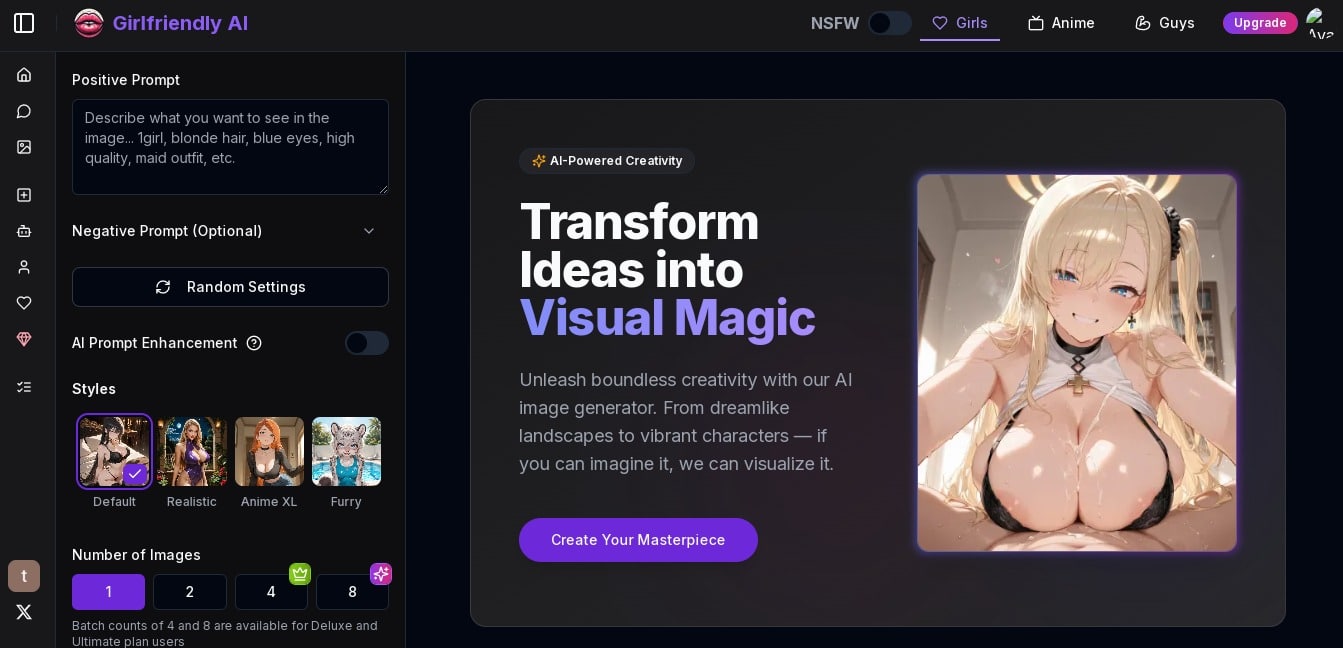Click the Styles heading

(x=94, y=389)
